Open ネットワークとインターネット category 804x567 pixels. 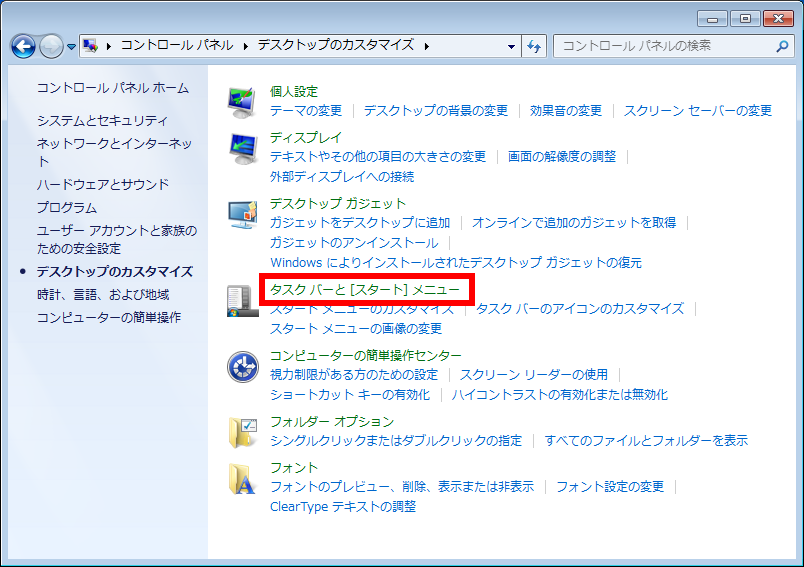pyautogui.click(x=115, y=152)
